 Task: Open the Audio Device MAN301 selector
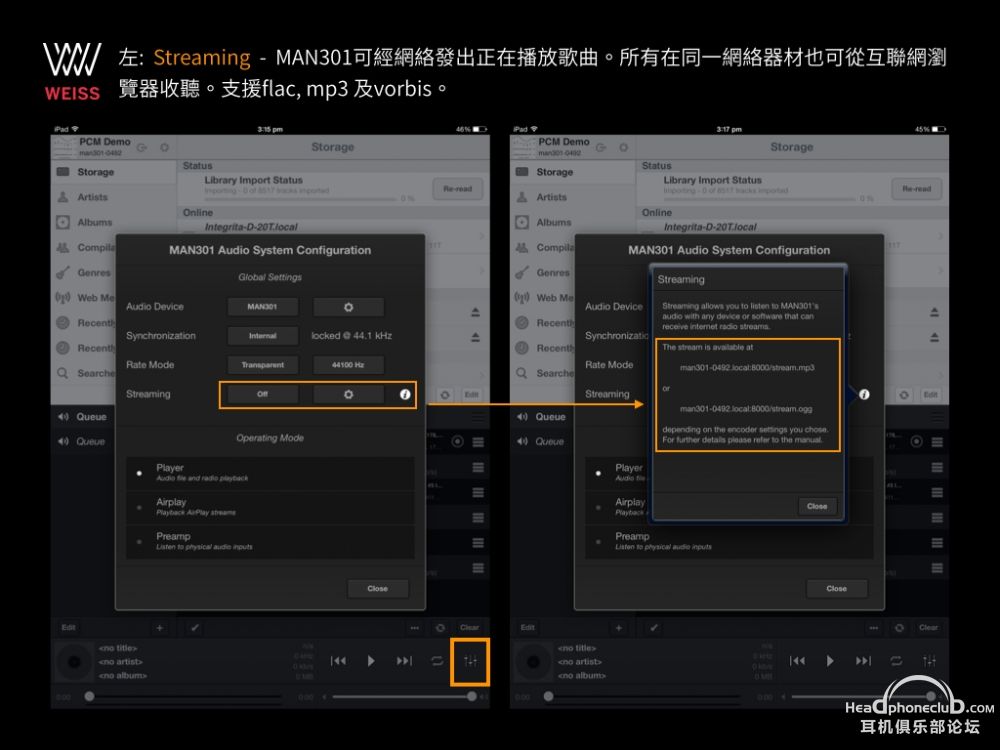263,307
